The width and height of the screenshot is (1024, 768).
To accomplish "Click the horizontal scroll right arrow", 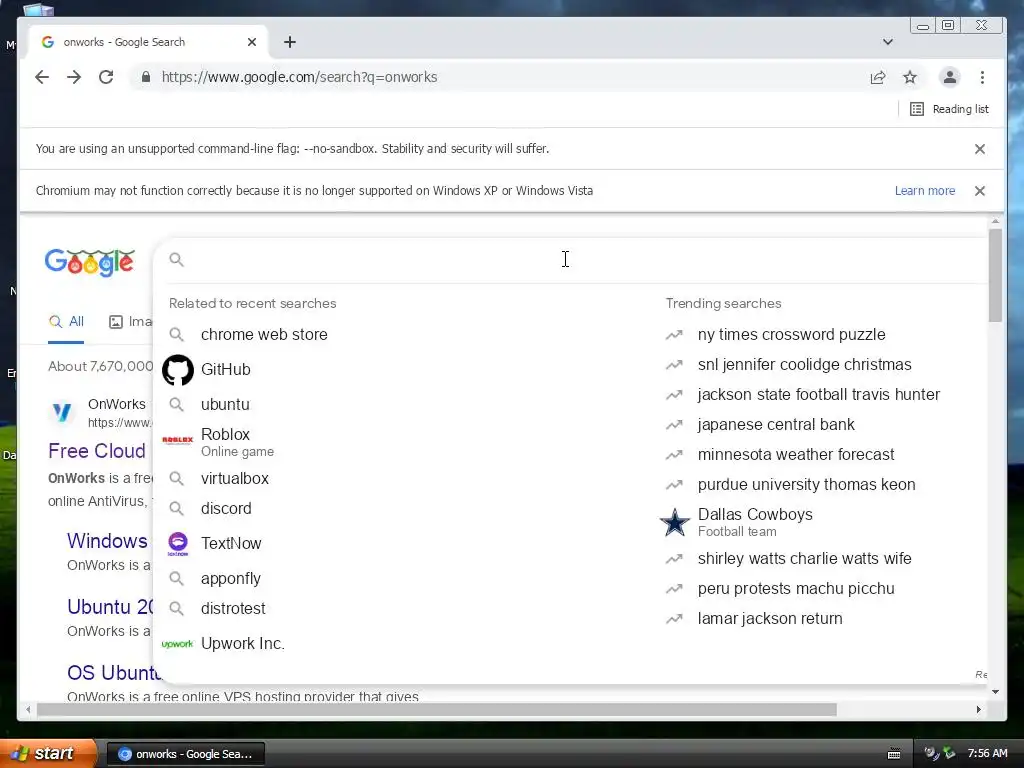I will [978, 709].
